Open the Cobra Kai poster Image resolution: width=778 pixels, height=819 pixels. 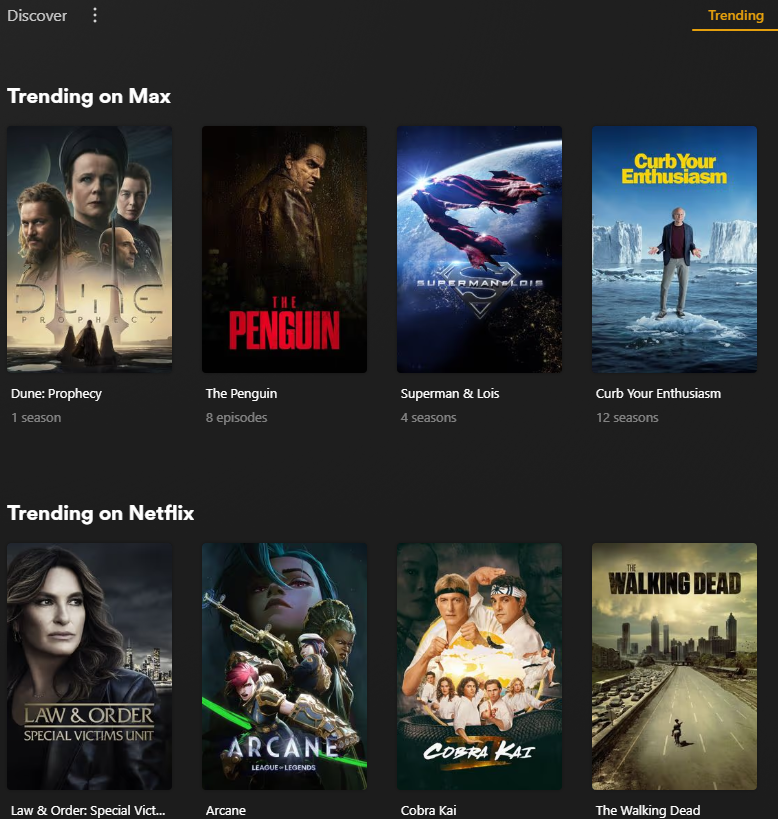tap(479, 666)
